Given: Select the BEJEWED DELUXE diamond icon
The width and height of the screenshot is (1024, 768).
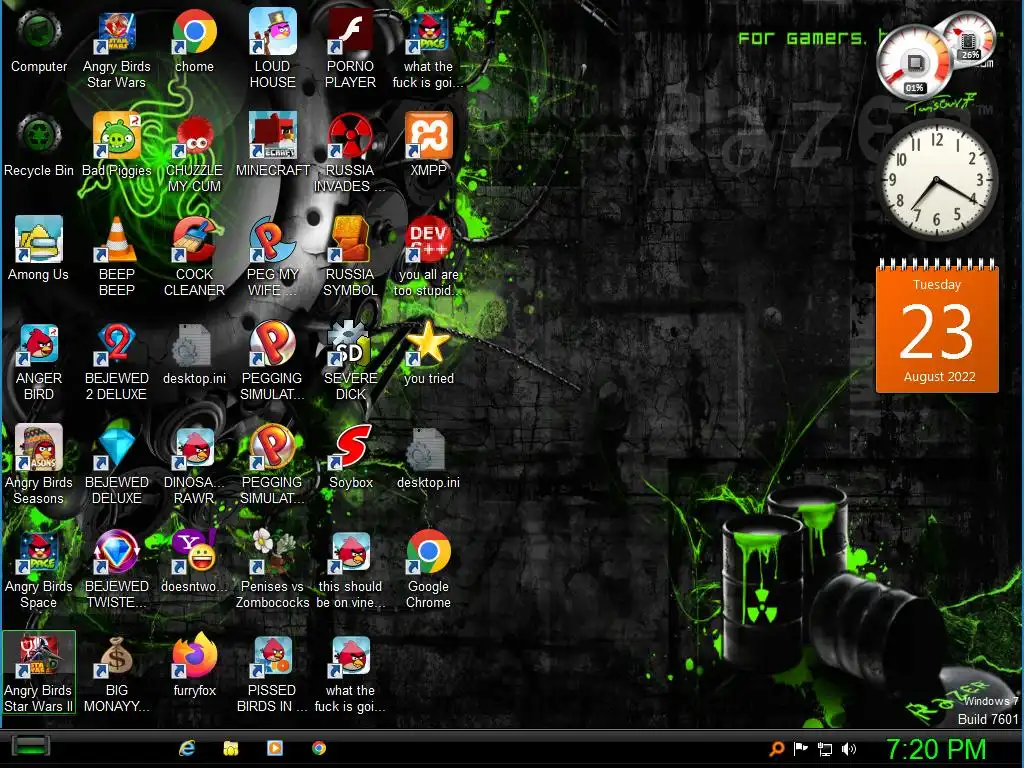Looking at the screenshot, I should (116, 465).
